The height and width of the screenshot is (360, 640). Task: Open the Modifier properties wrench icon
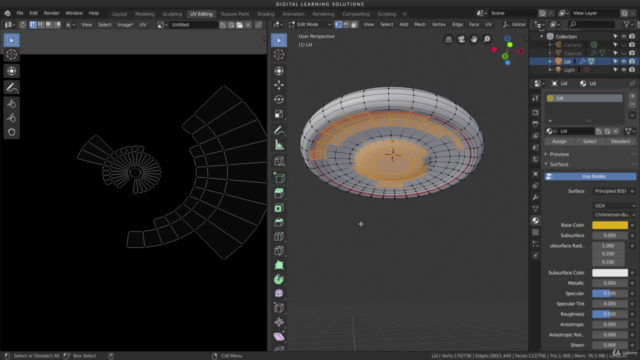536,197
